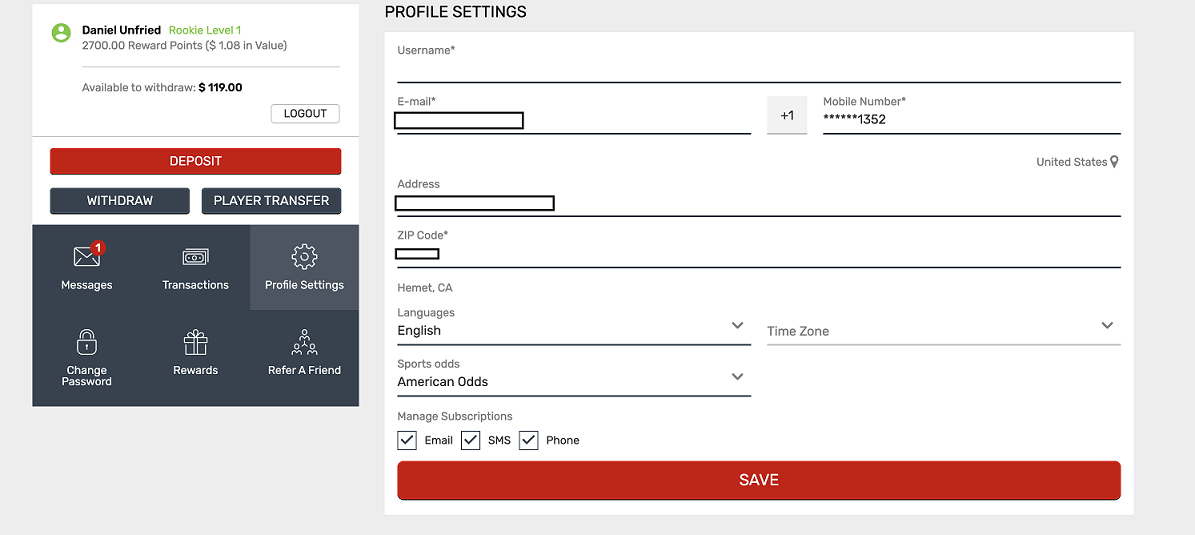
Task: Click the red DEPOSIT button
Action: 195,162
